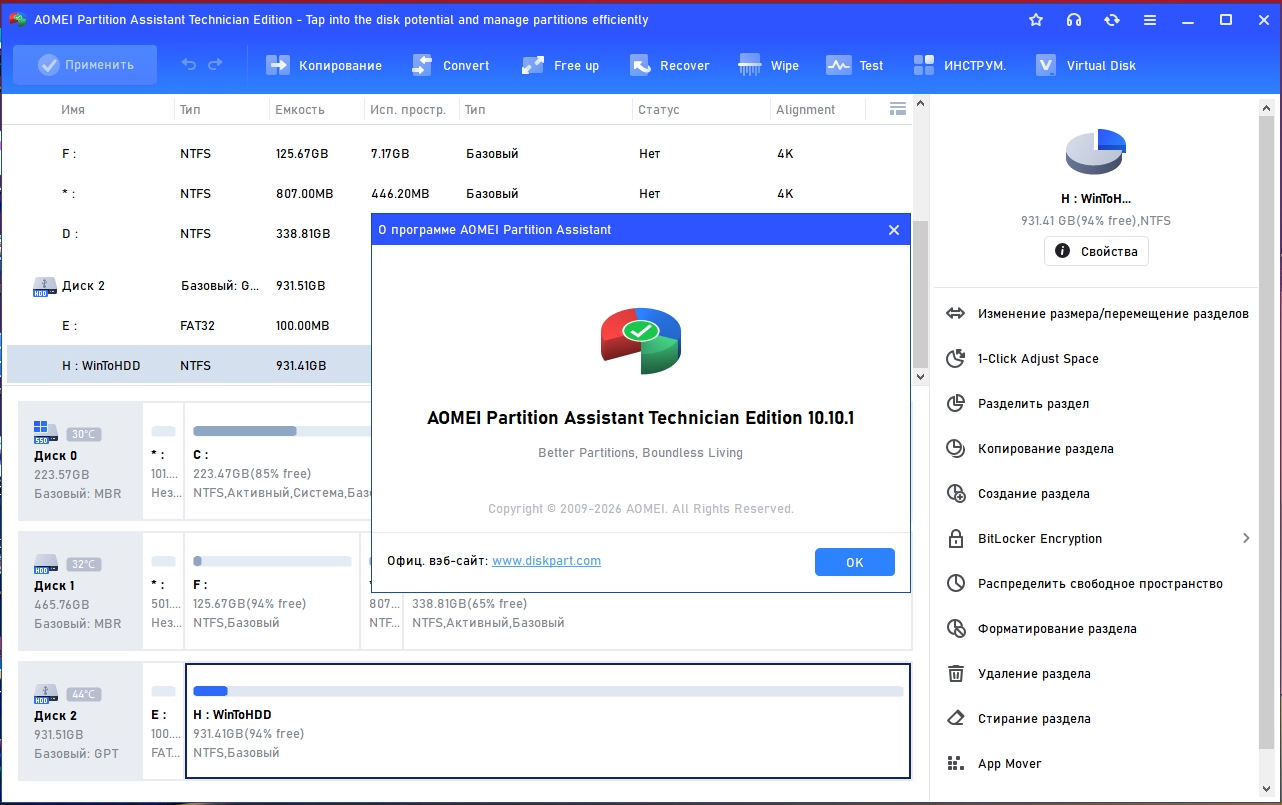1282x805 pixels.
Task: Open the column settings list icon
Action: tap(897, 108)
